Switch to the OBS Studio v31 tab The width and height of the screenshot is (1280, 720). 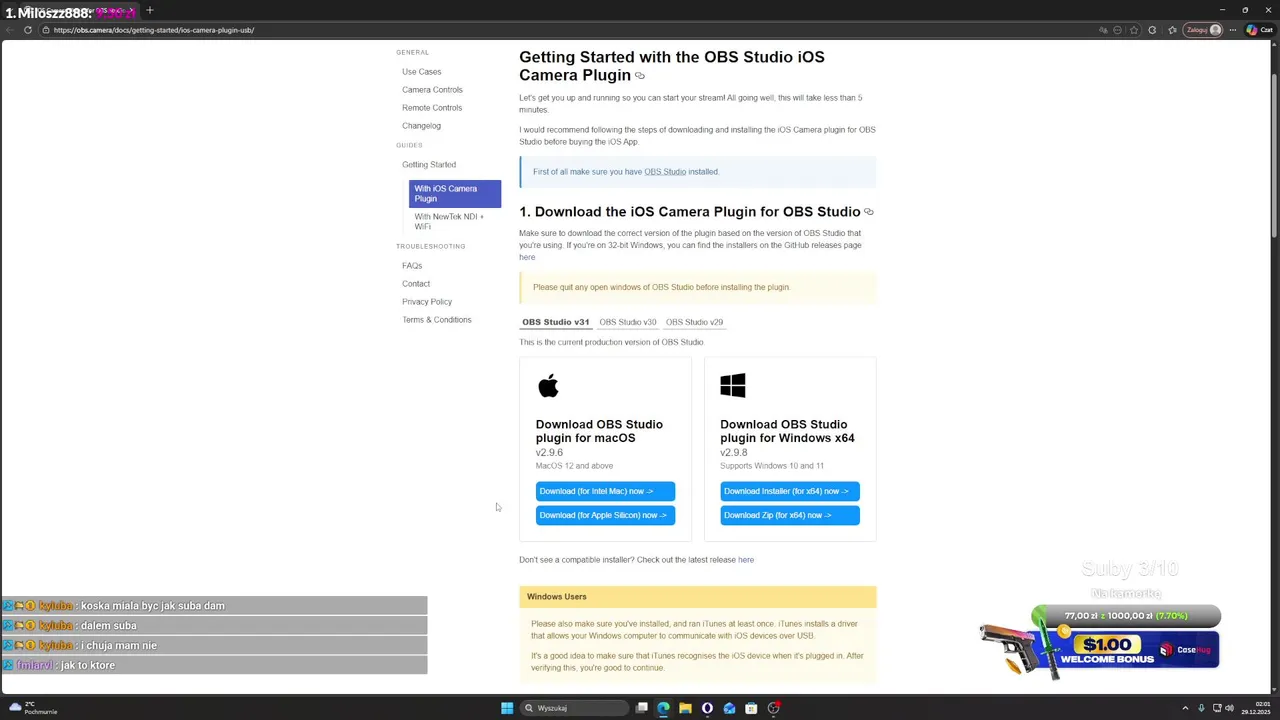pyautogui.click(x=555, y=322)
